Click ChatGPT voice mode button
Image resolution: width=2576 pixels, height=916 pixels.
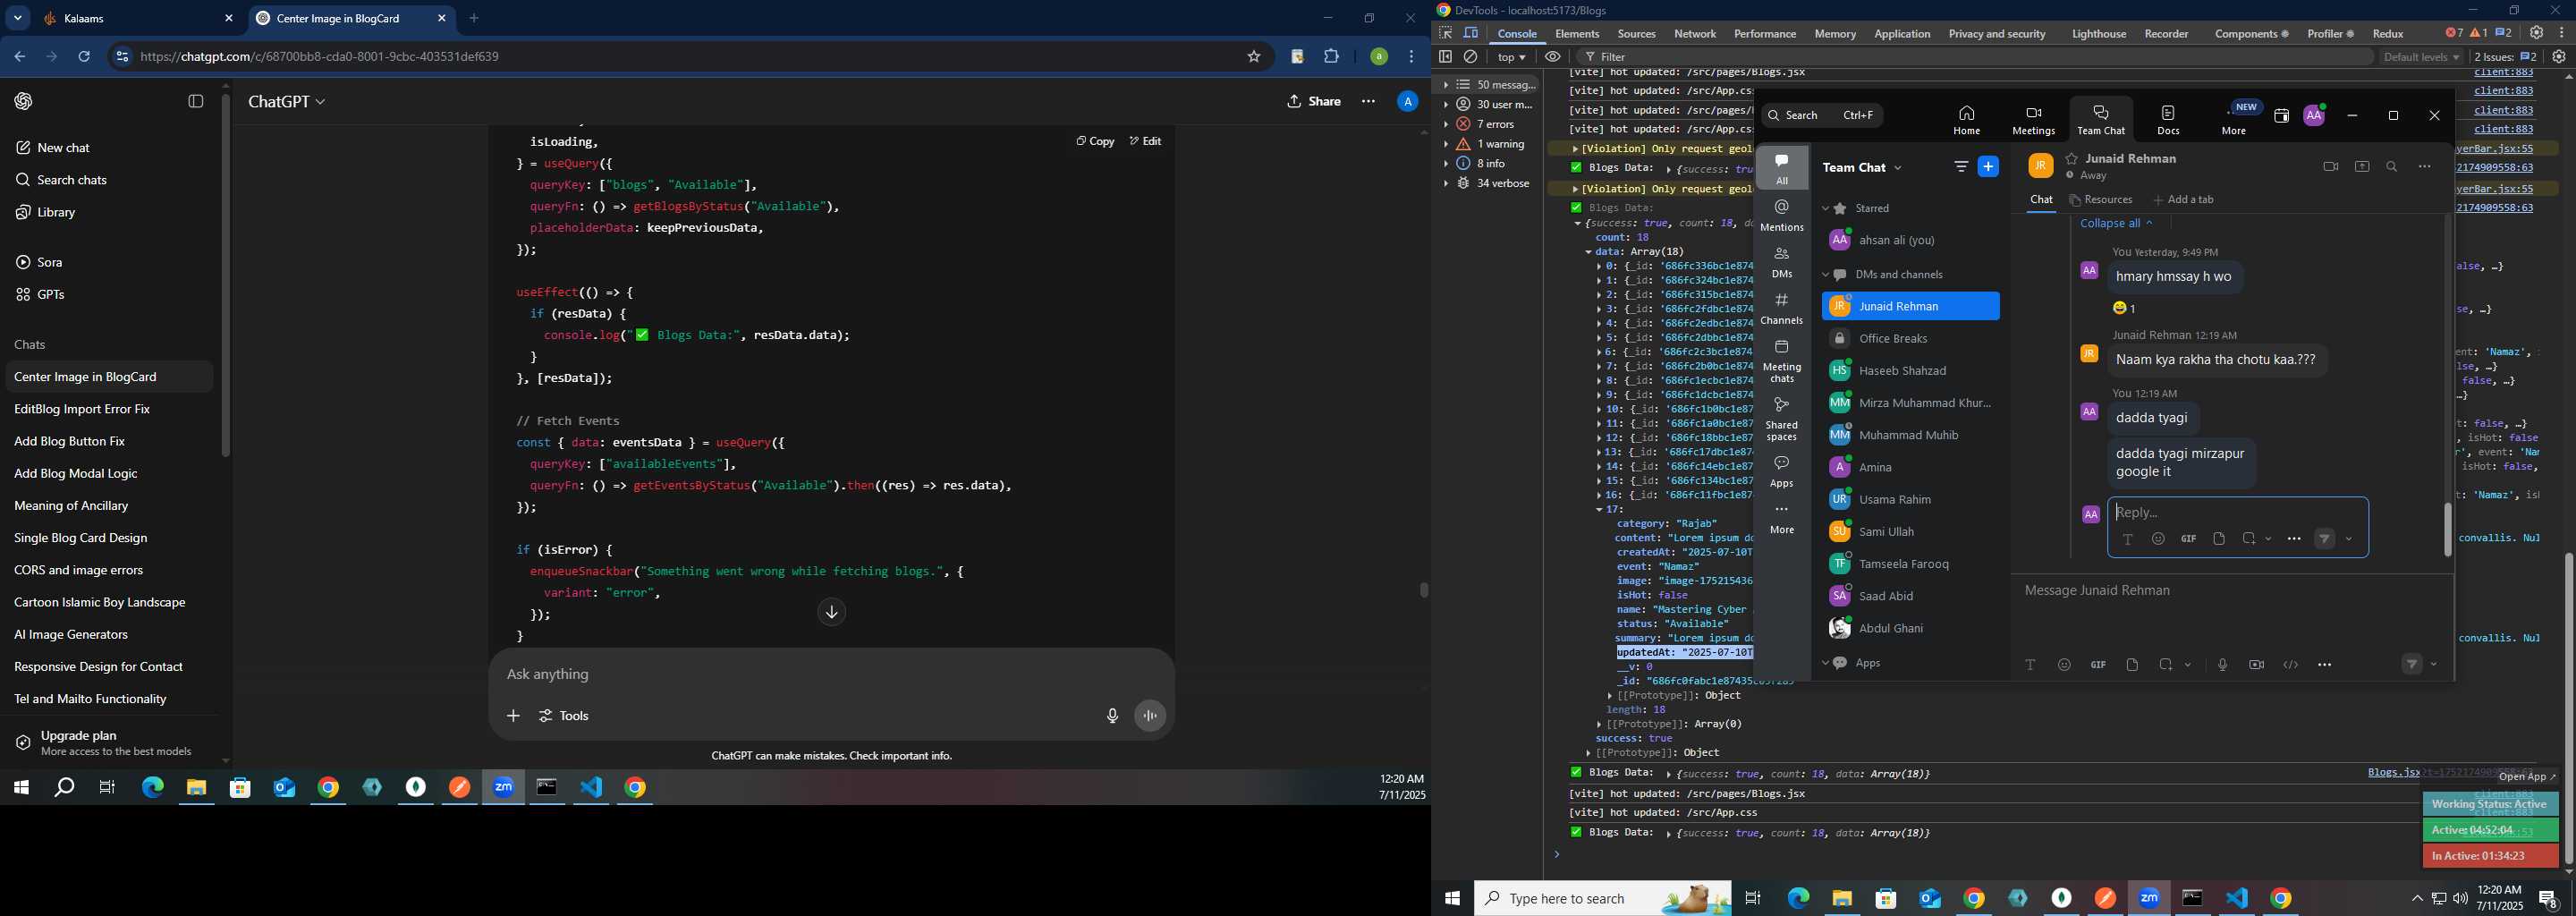pos(1150,716)
